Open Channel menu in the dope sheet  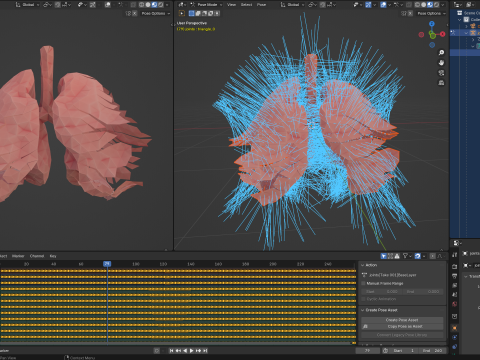(37, 256)
